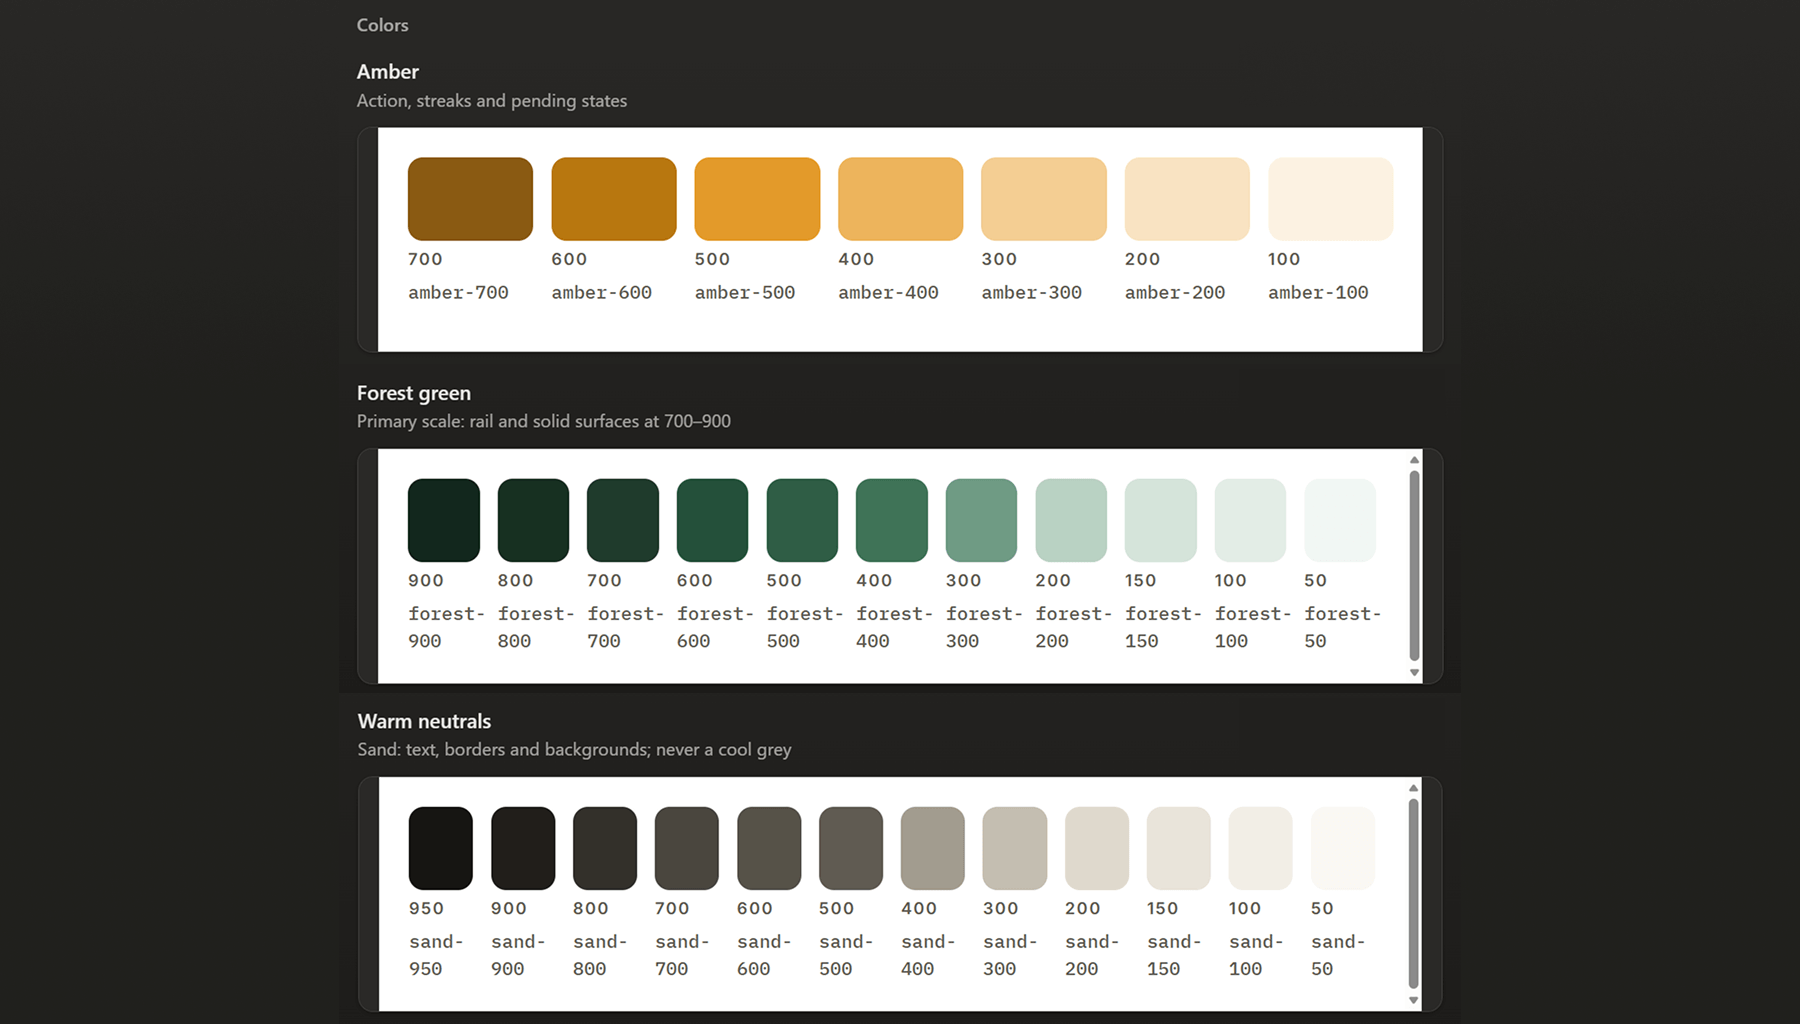Pick the forest-700 swatch
Image resolution: width=1800 pixels, height=1024 pixels.
(x=623, y=520)
